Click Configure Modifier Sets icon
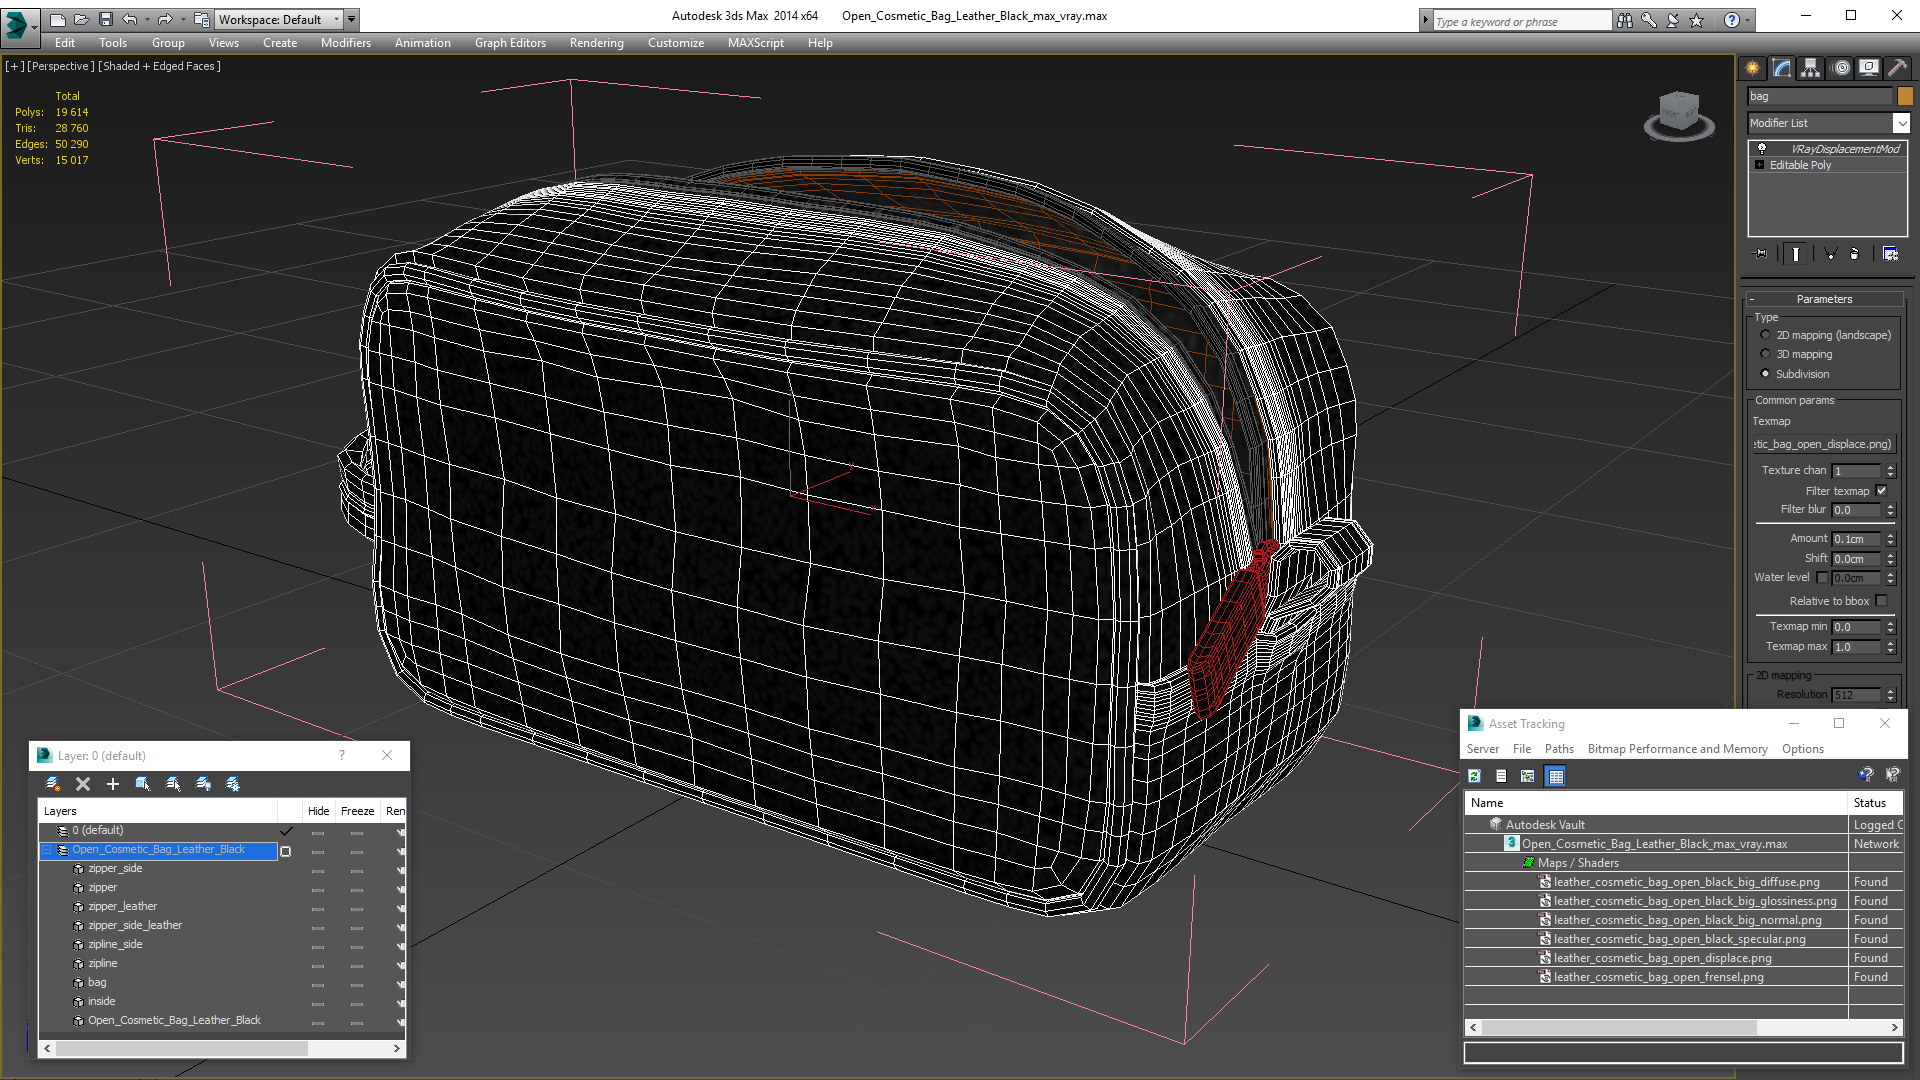 click(x=1890, y=254)
